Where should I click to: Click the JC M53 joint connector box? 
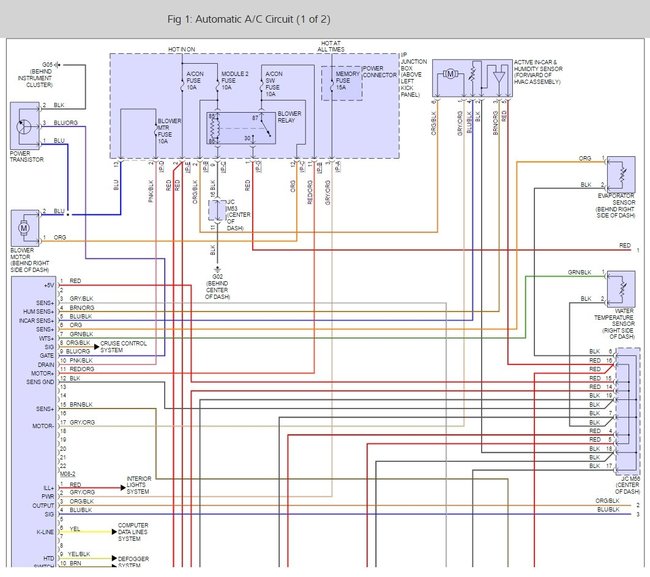coord(217,210)
